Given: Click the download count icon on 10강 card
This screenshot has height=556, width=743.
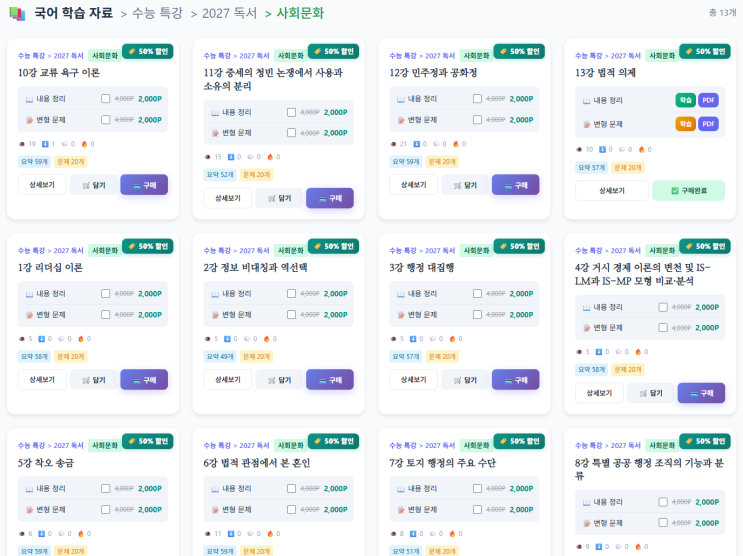Looking at the screenshot, I should pos(44,144).
